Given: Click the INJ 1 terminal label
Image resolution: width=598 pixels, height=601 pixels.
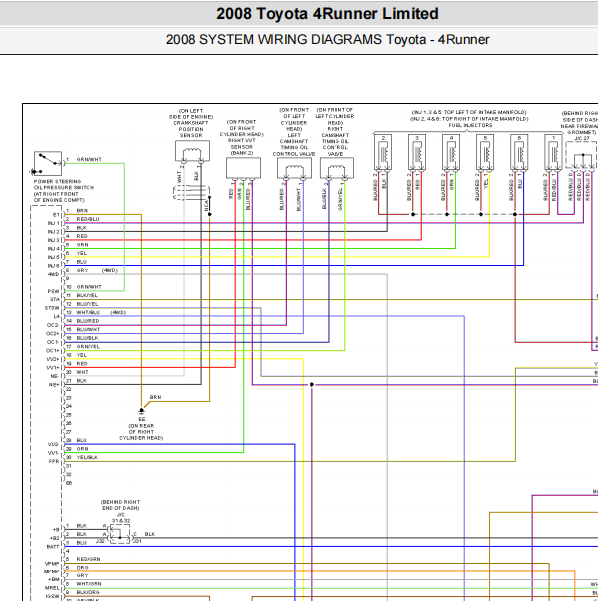Looking at the screenshot, I should click(54, 223).
